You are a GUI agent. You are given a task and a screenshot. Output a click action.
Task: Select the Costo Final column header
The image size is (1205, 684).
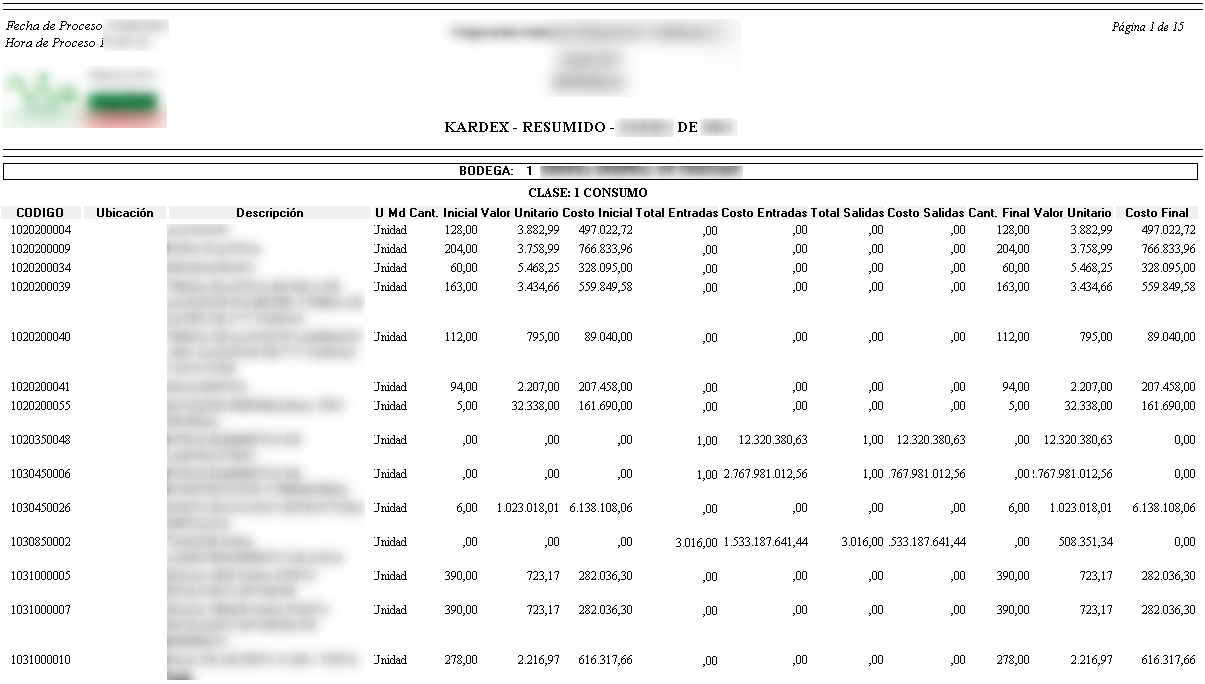(1156, 213)
